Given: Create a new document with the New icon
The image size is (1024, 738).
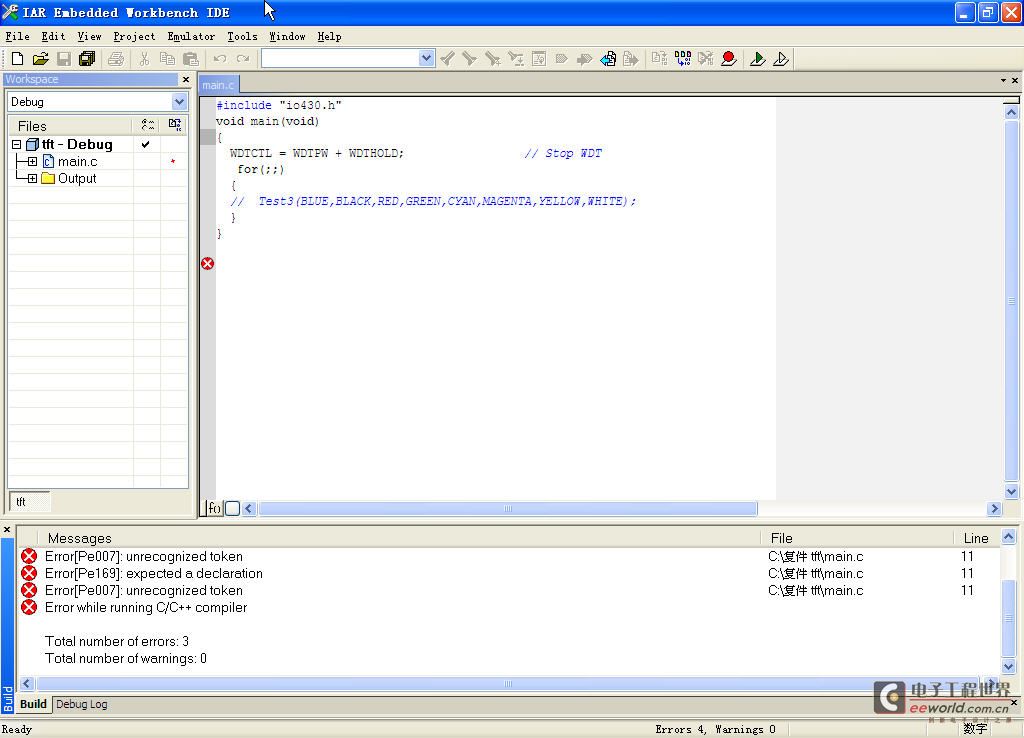Looking at the screenshot, I should point(18,59).
